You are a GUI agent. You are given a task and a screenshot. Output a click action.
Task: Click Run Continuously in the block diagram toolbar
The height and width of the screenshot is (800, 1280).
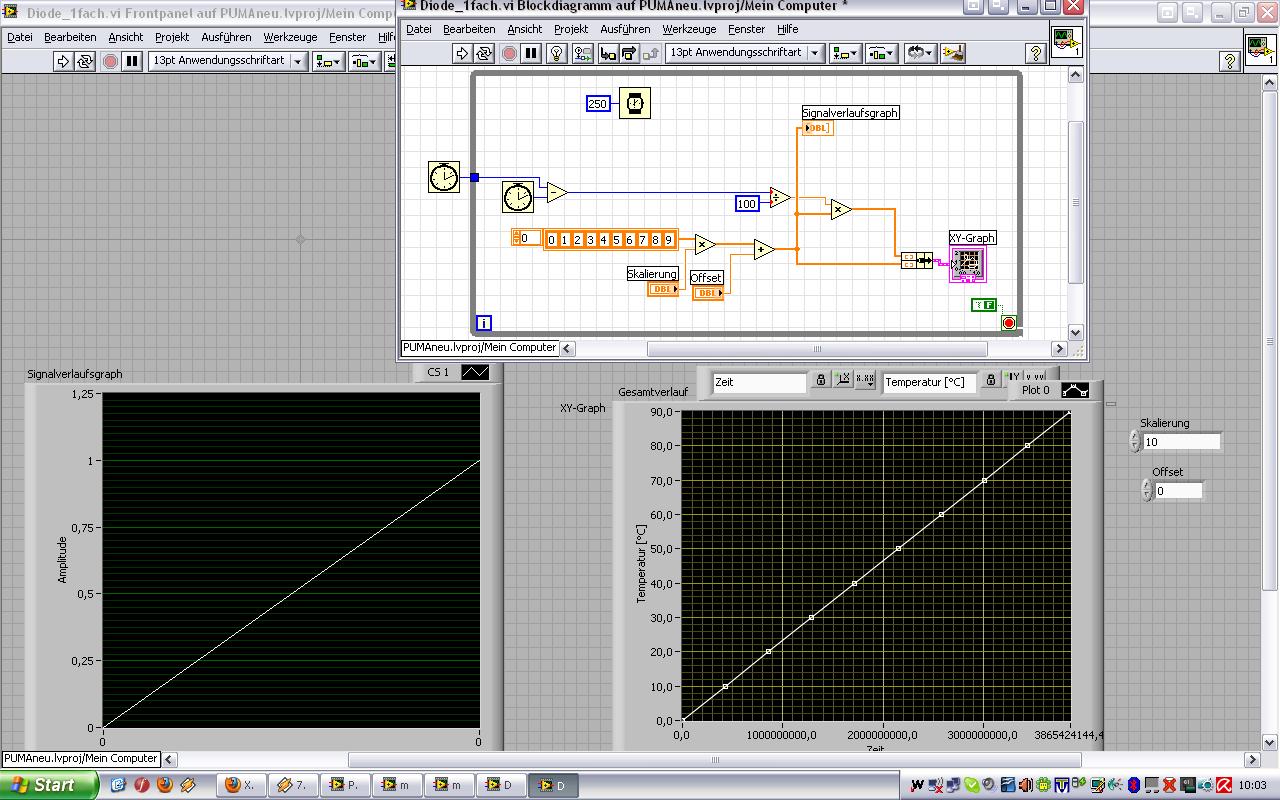(484, 53)
